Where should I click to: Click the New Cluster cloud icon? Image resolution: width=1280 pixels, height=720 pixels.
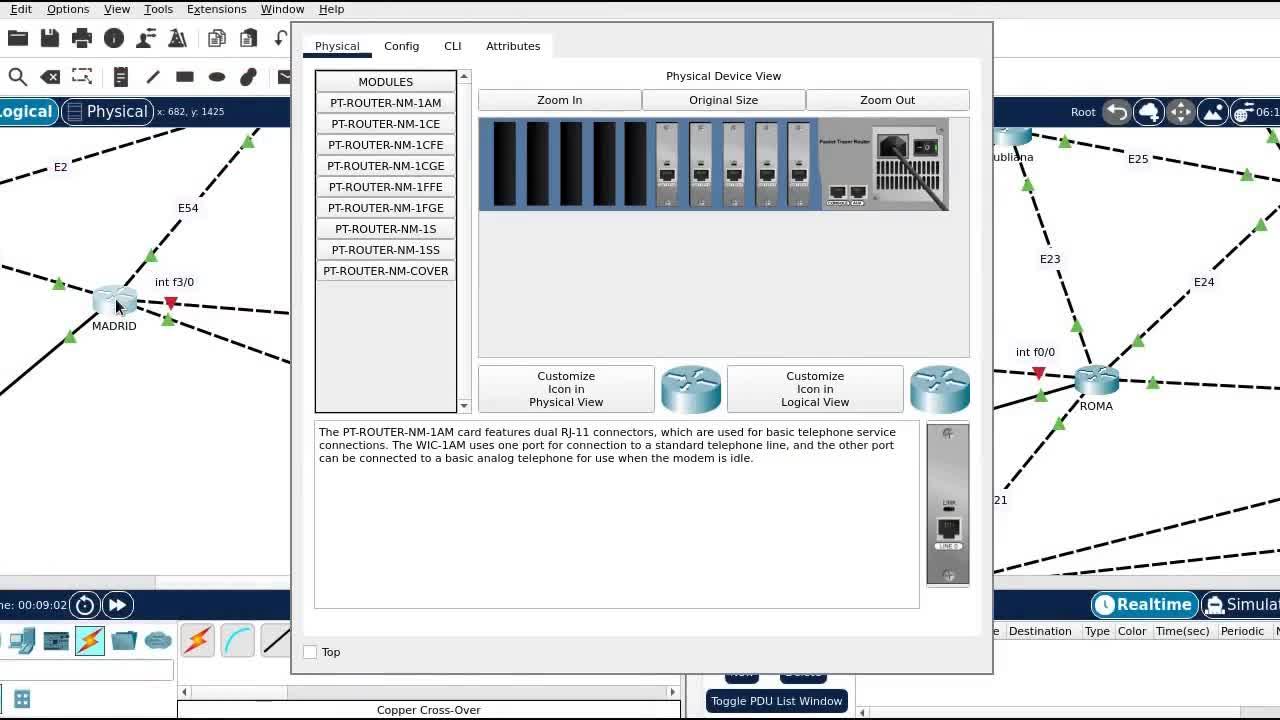point(1149,112)
